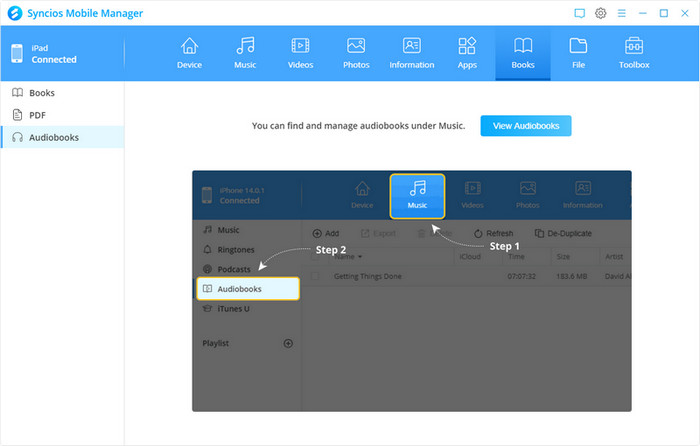
Task: Open the Toolbox tab
Action: (634, 54)
